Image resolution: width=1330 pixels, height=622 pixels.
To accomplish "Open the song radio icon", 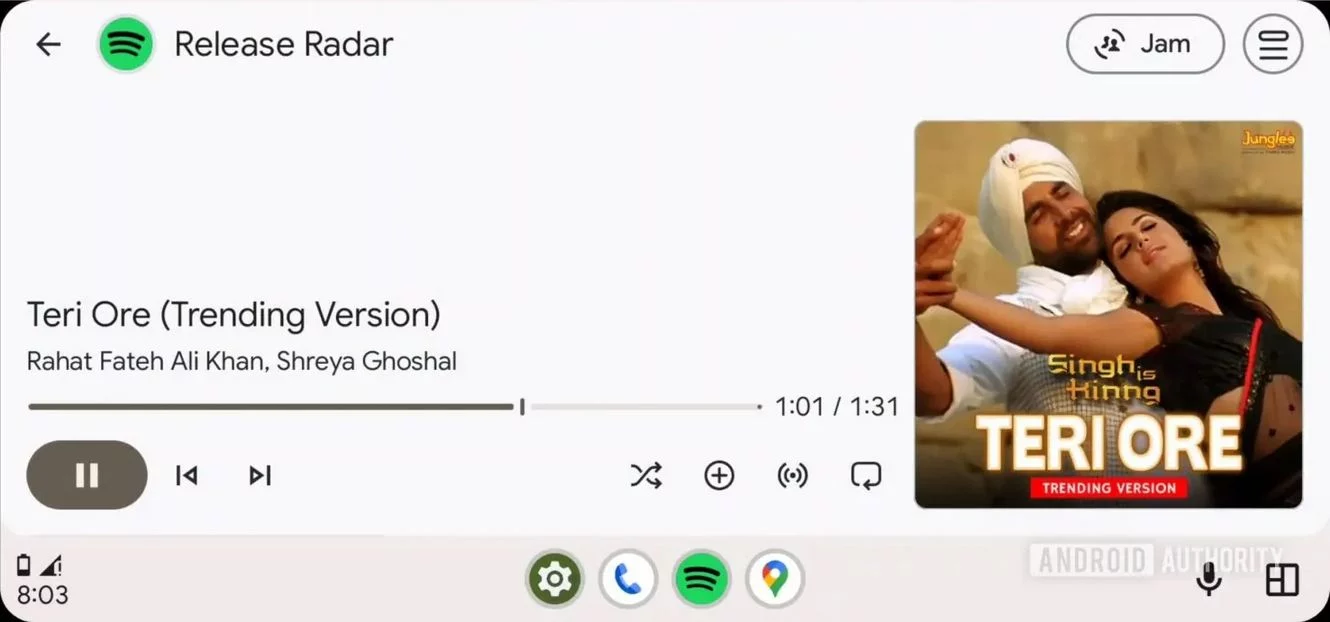I will click(x=792, y=475).
